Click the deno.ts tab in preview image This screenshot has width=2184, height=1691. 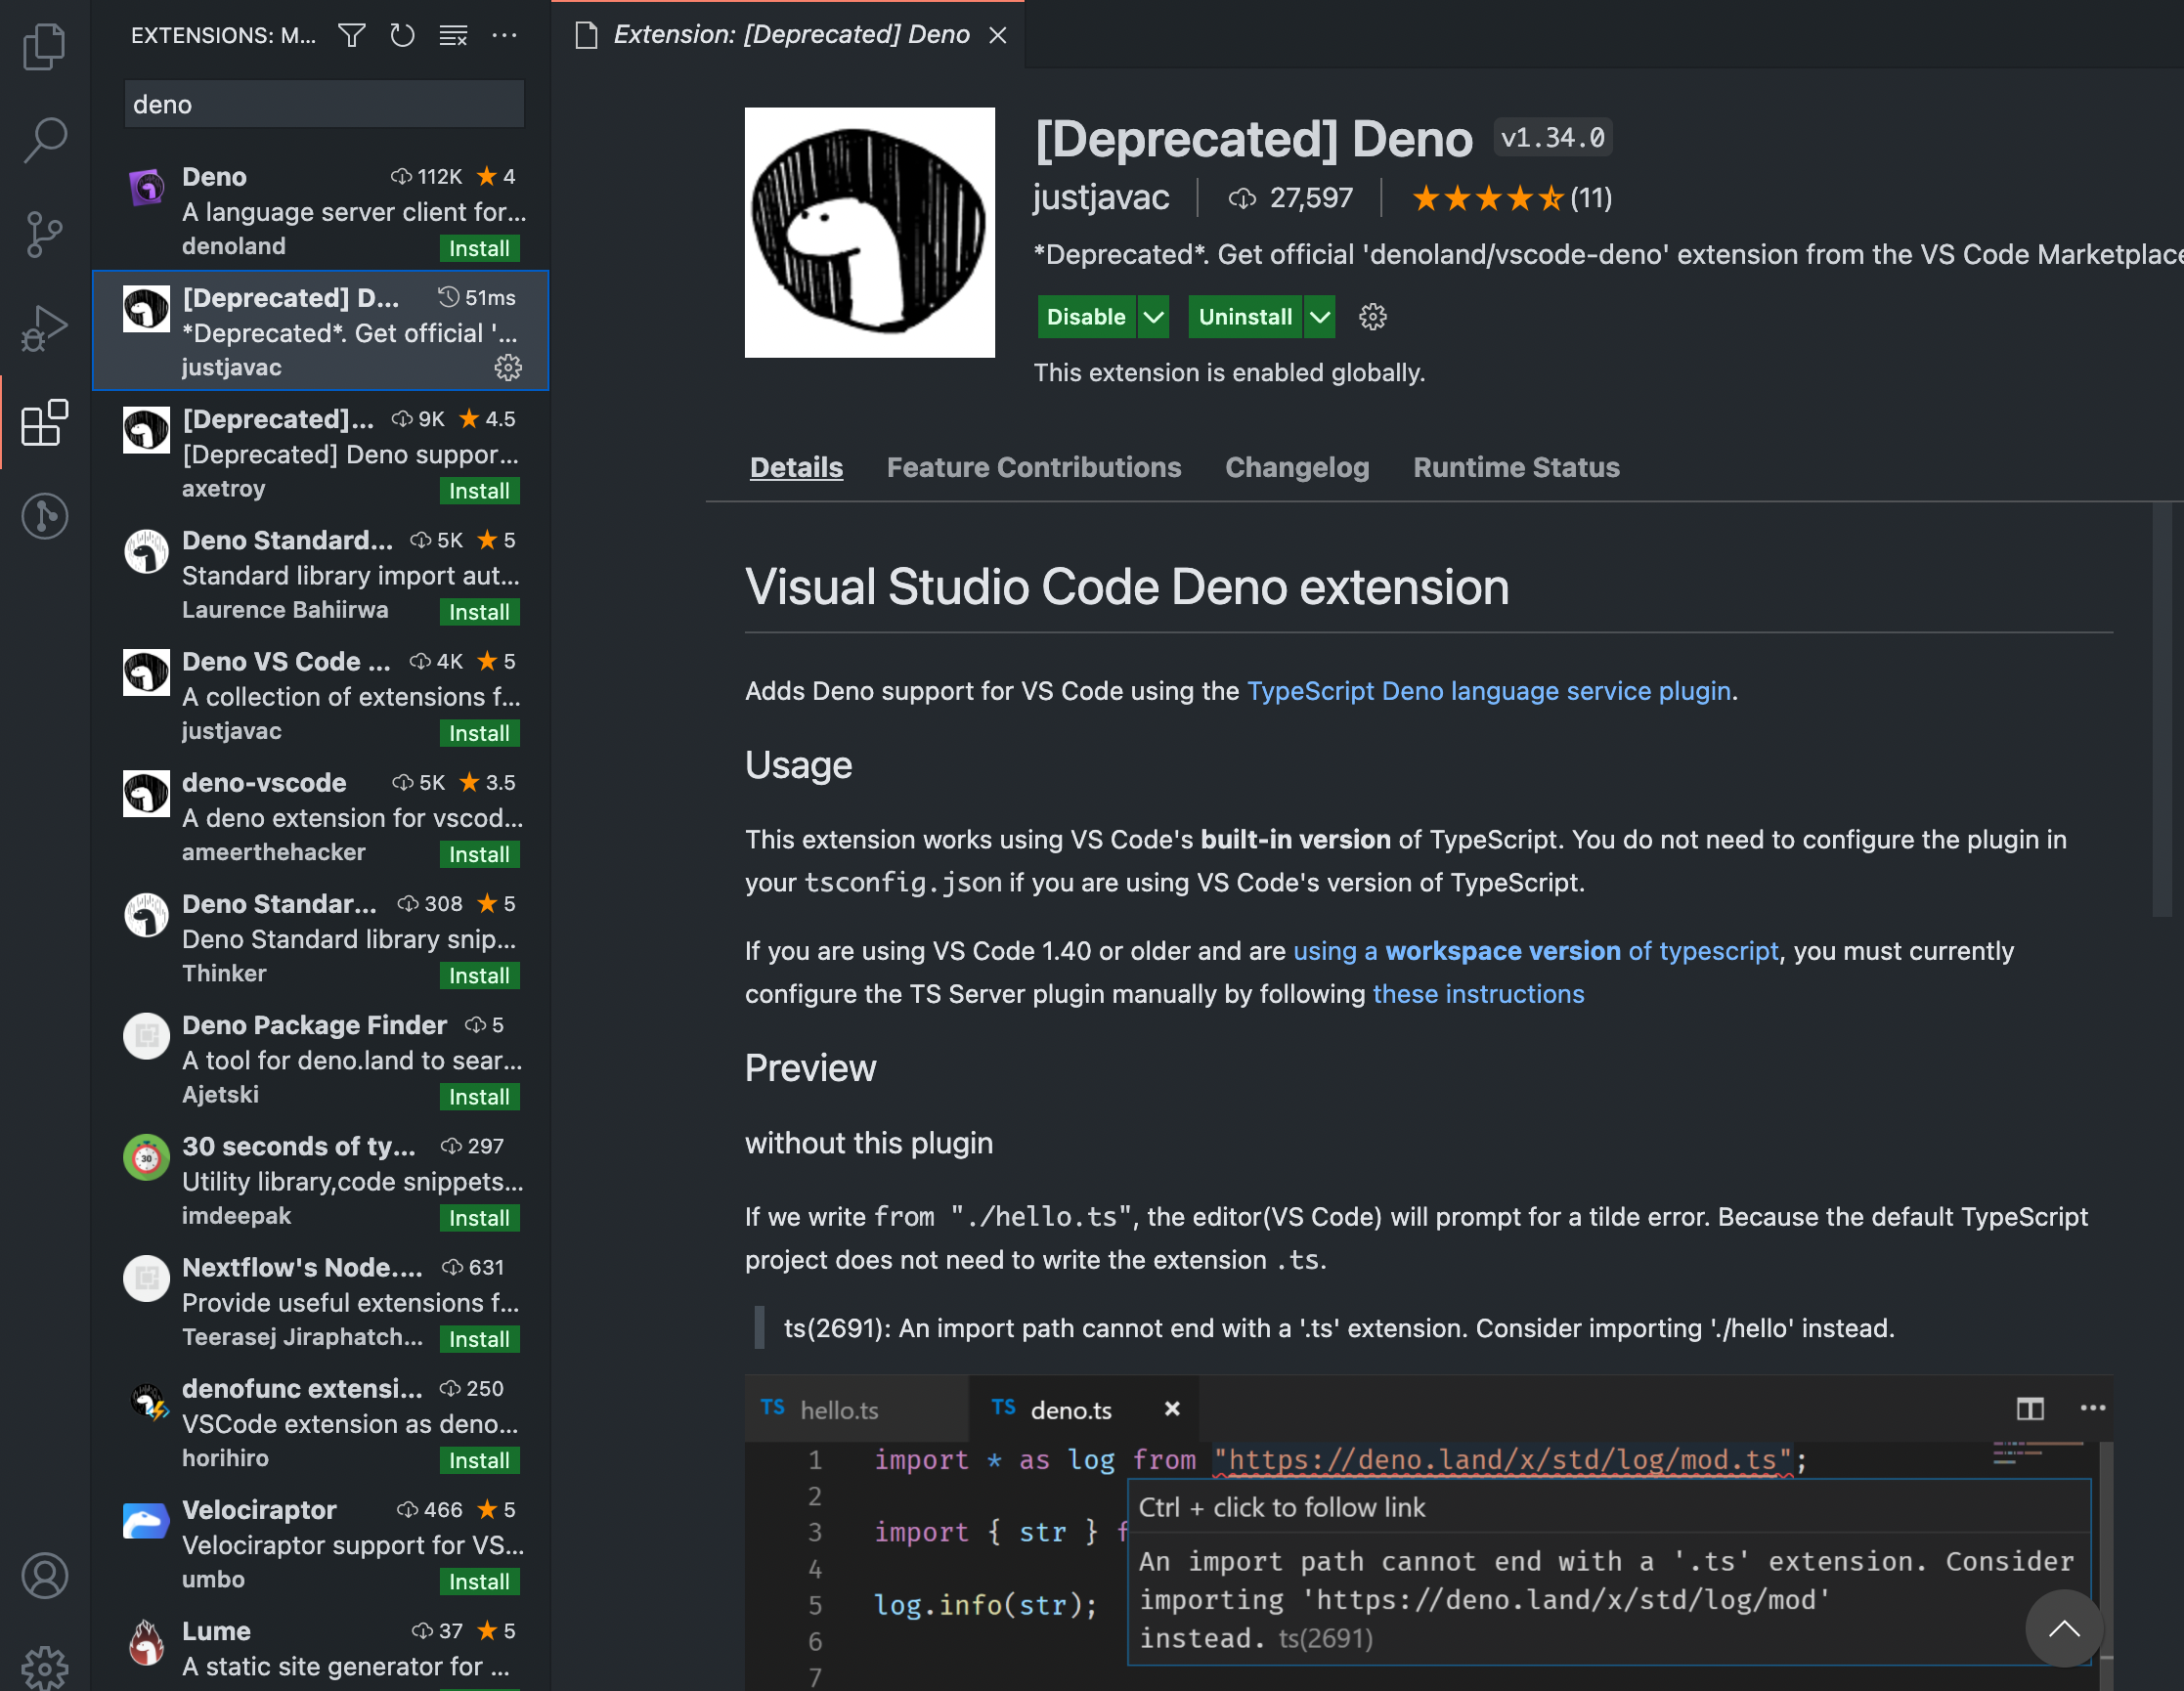click(1071, 1410)
